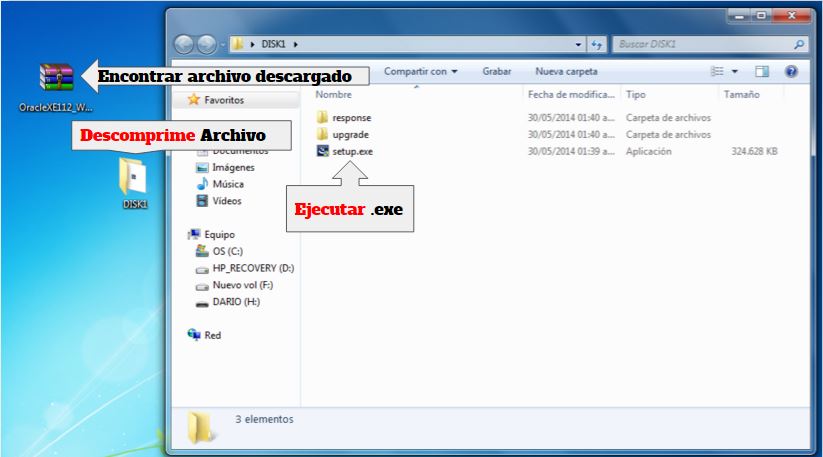Screen dimensions: 823x457
Task: Click in the Buscar DISK1 search field
Action: click(x=700, y=45)
